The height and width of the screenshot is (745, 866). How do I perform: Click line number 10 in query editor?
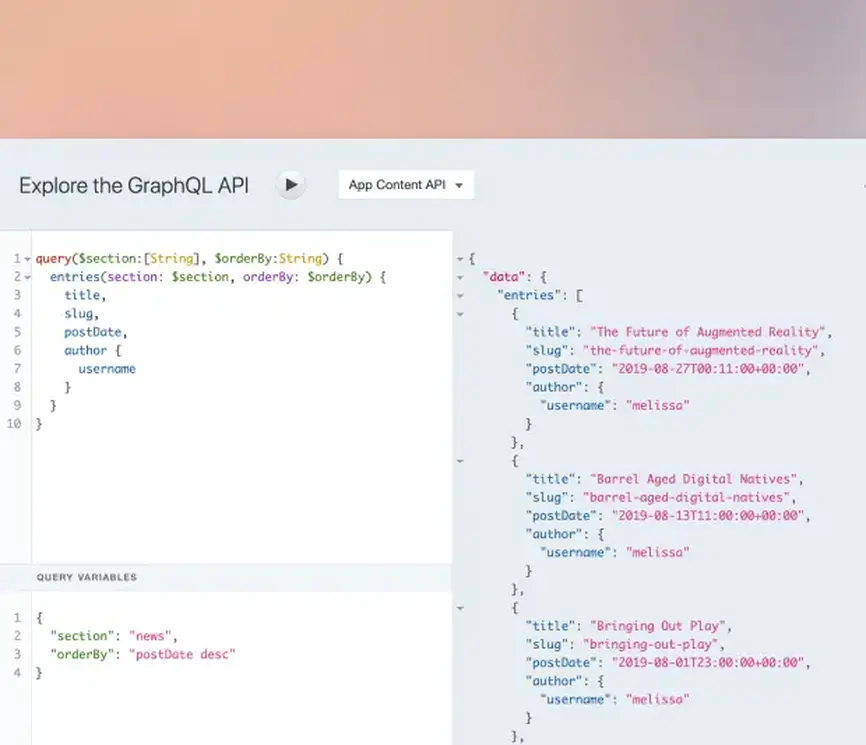tap(14, 424)
